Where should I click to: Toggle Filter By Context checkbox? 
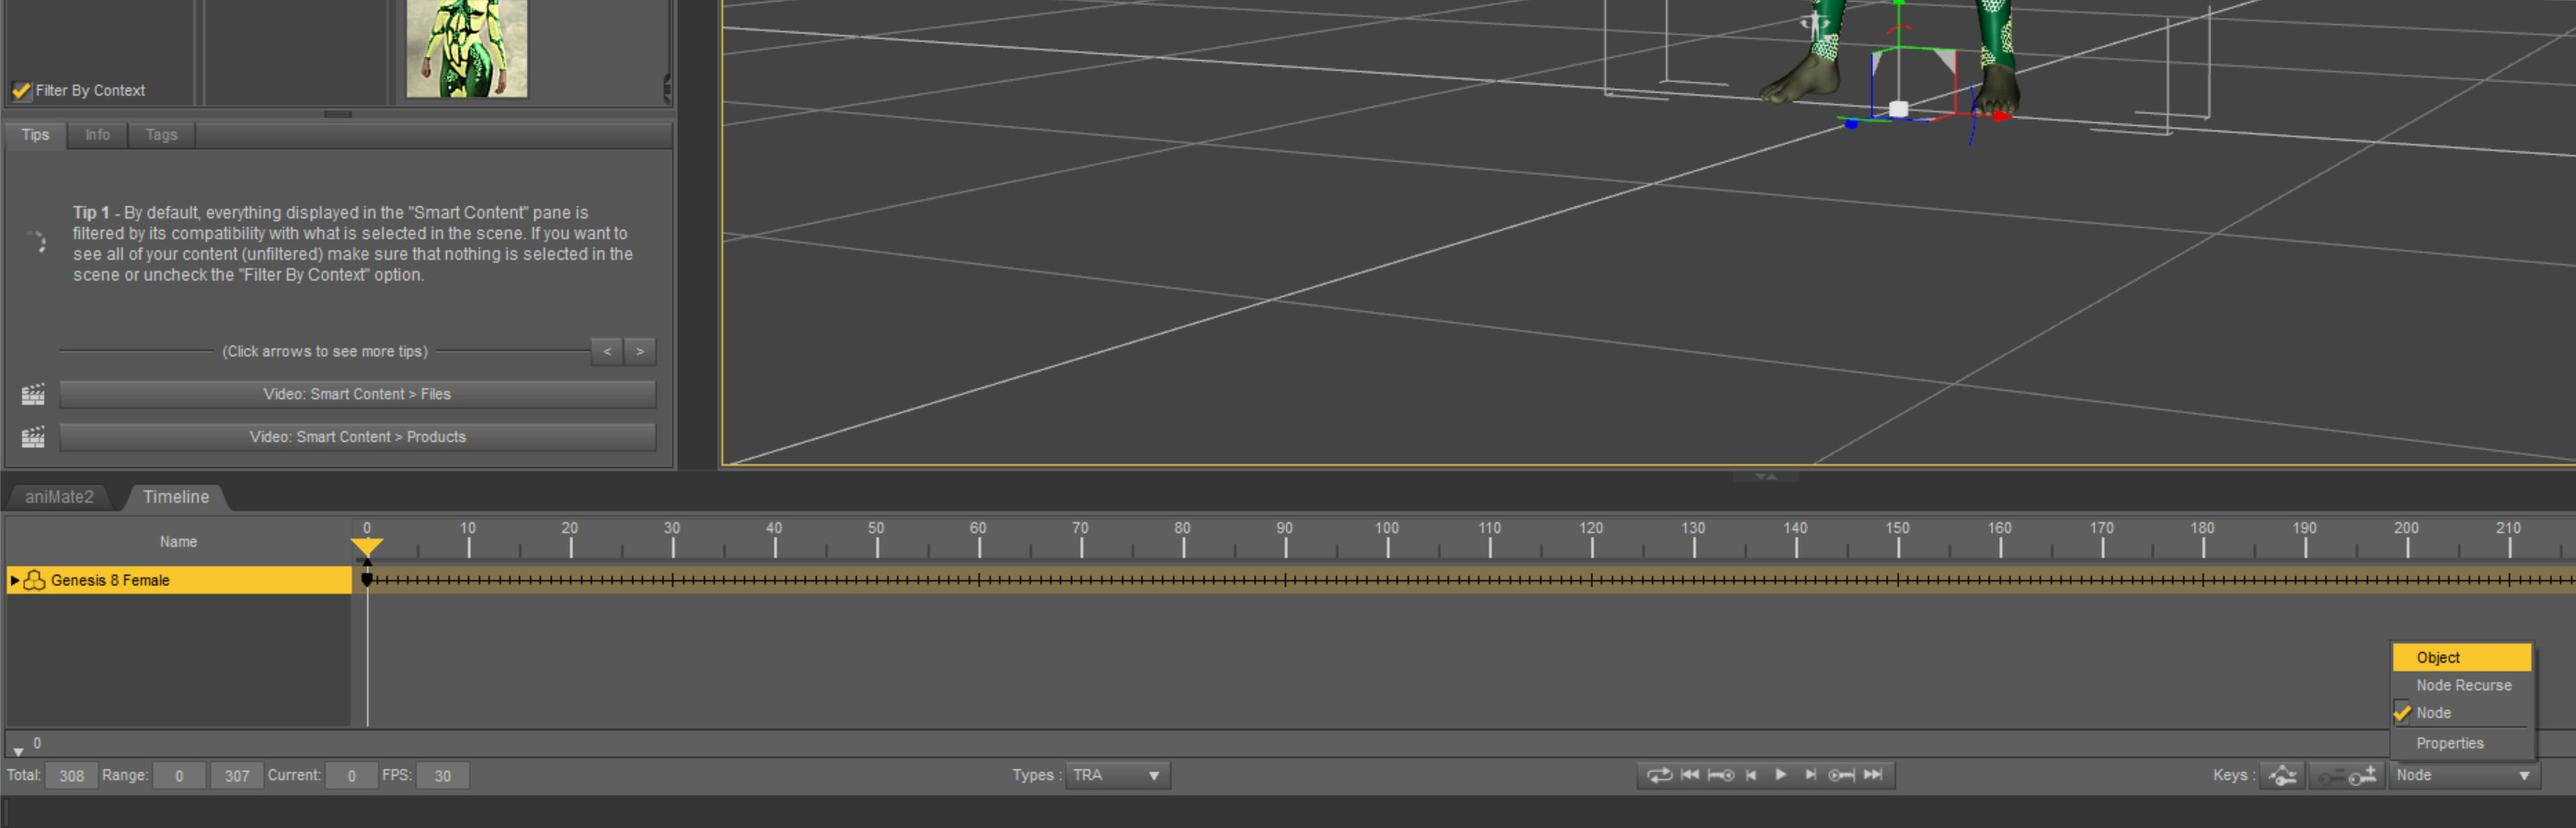tap(21, 91)
